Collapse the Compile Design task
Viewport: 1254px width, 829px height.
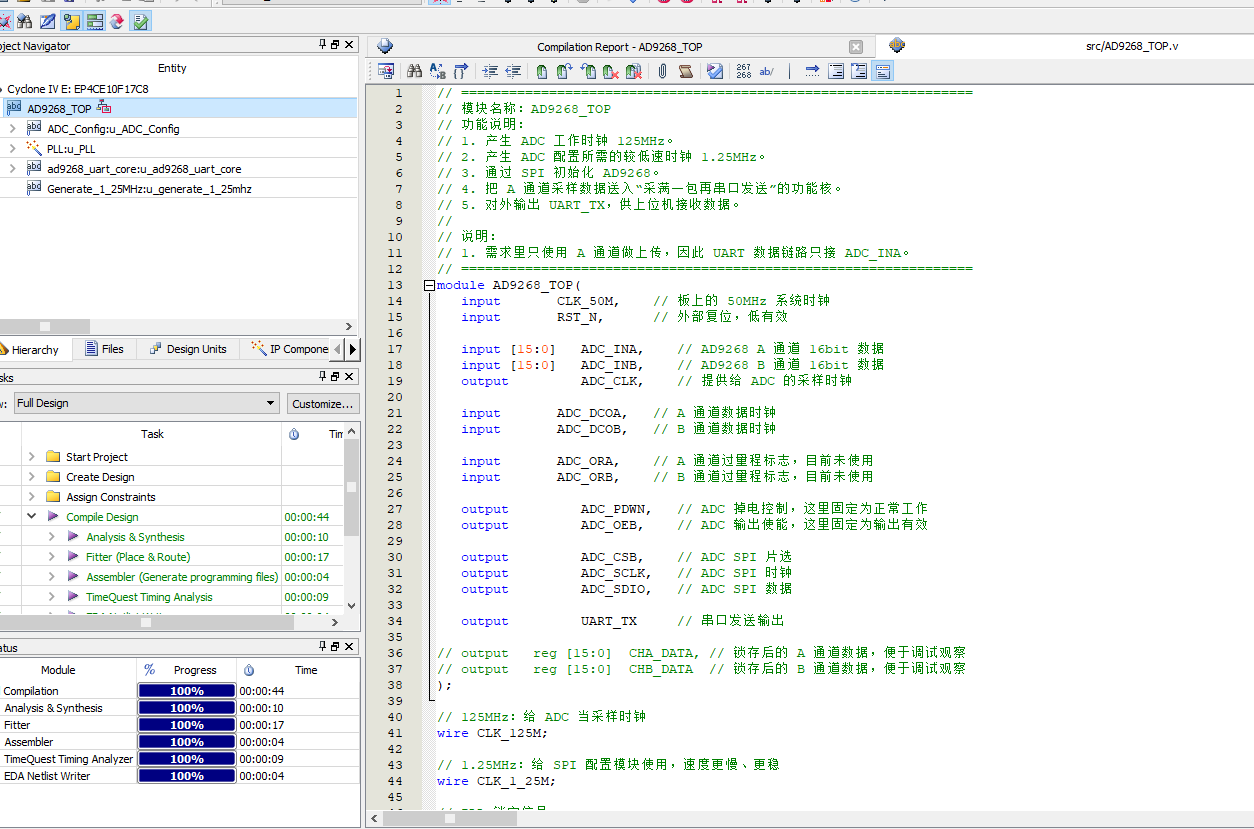click(x=31, y=517)
